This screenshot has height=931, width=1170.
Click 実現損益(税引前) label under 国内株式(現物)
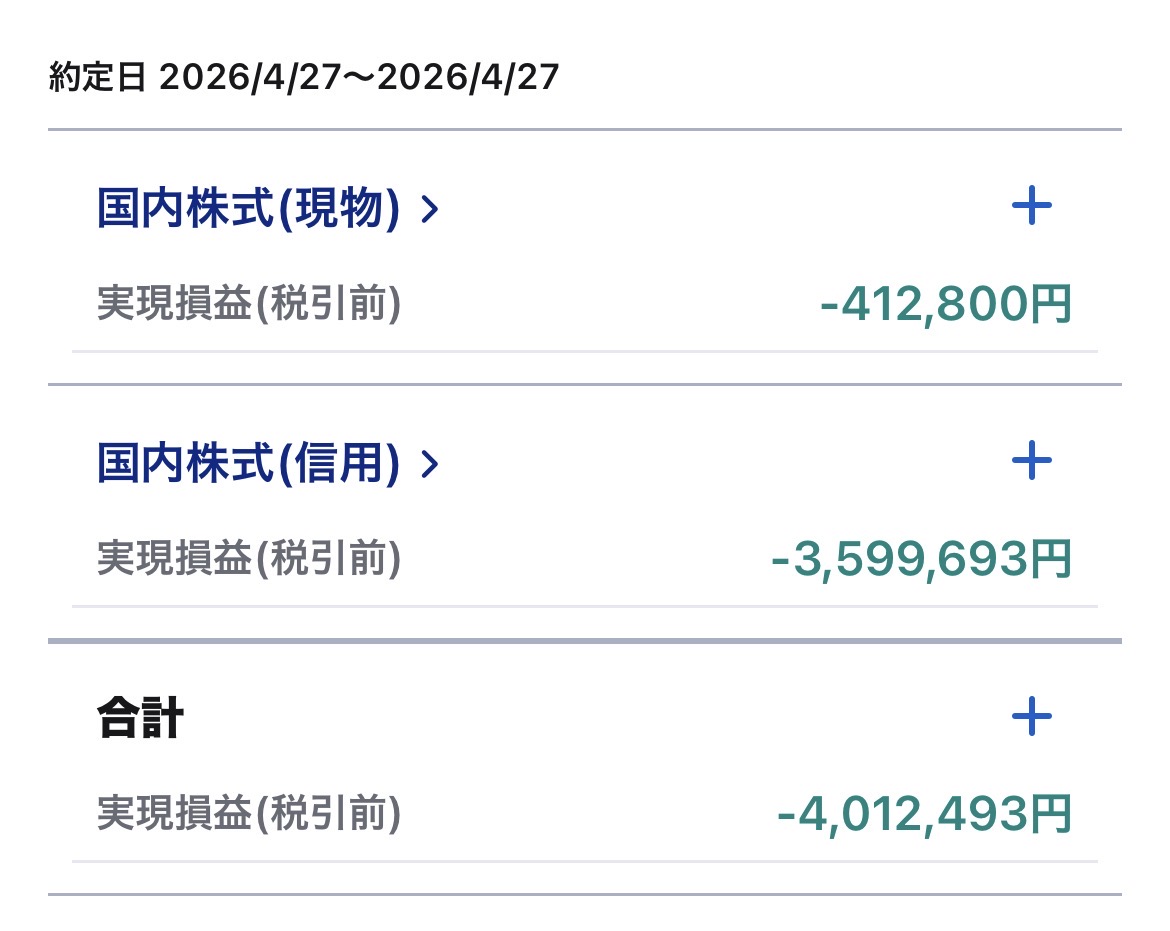249,304
